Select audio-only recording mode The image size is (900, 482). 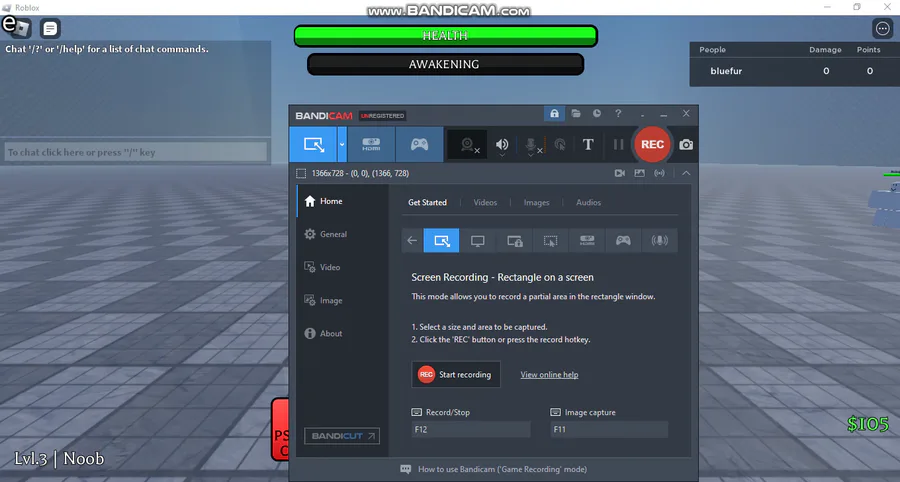660,240
